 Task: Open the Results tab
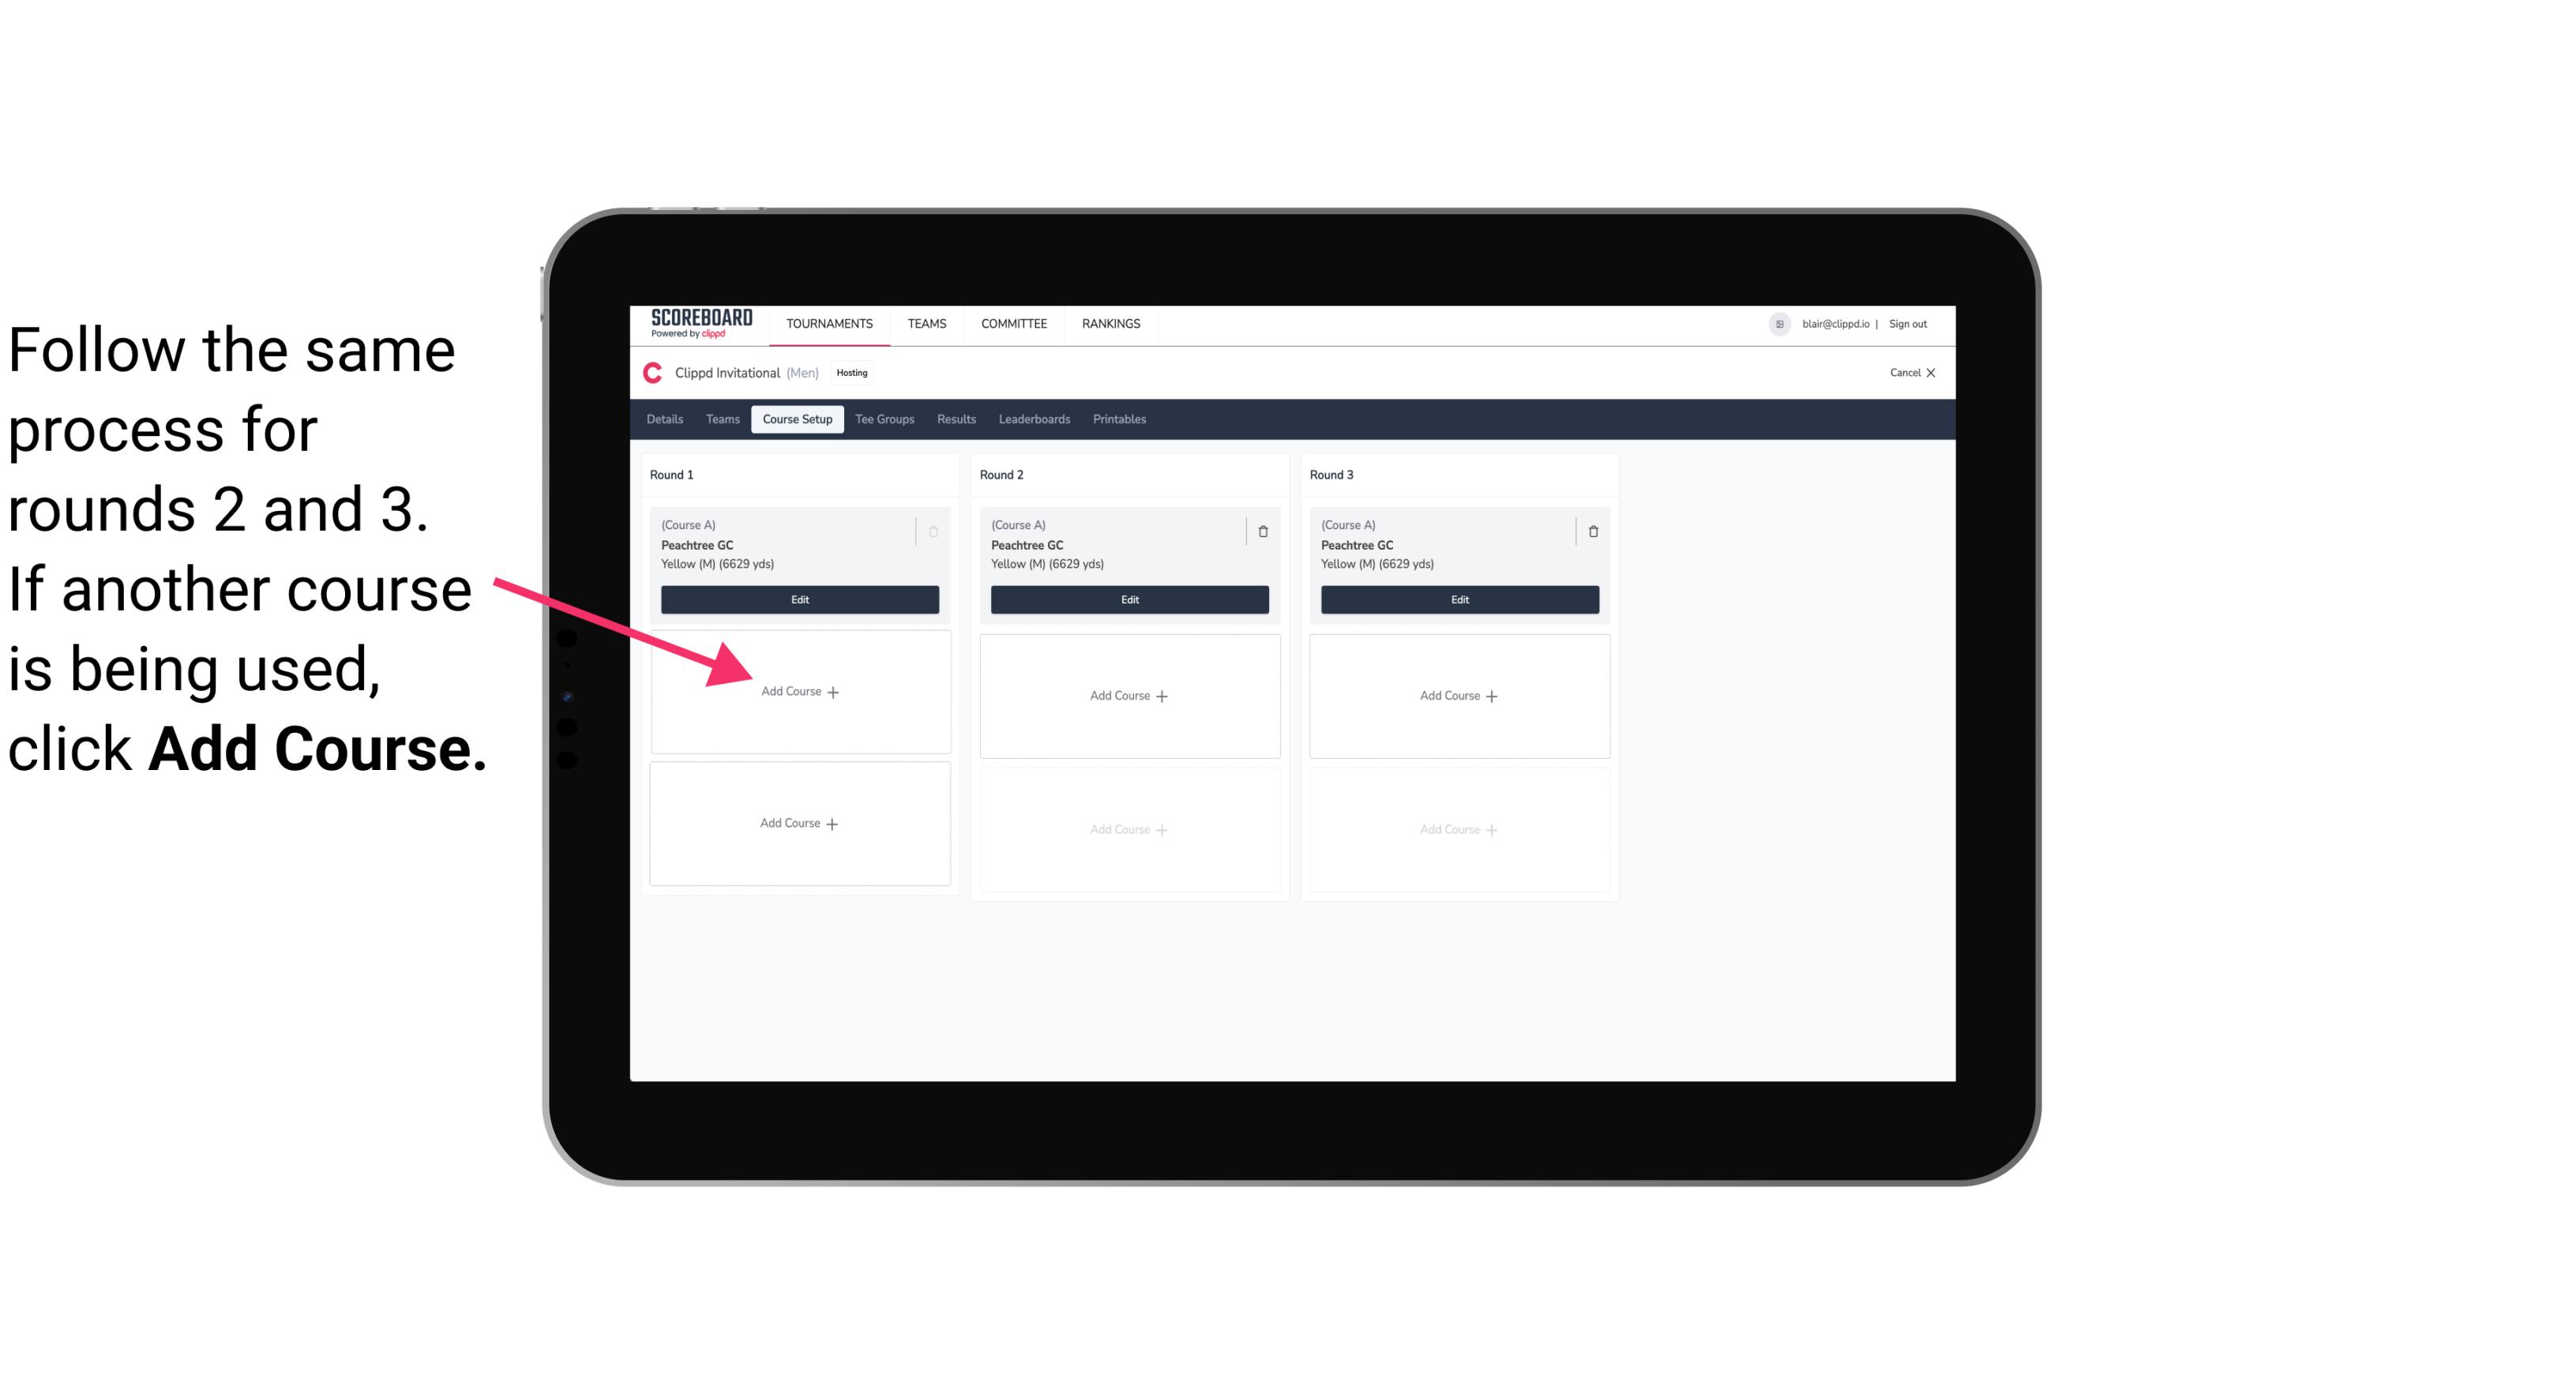[956, 419]
